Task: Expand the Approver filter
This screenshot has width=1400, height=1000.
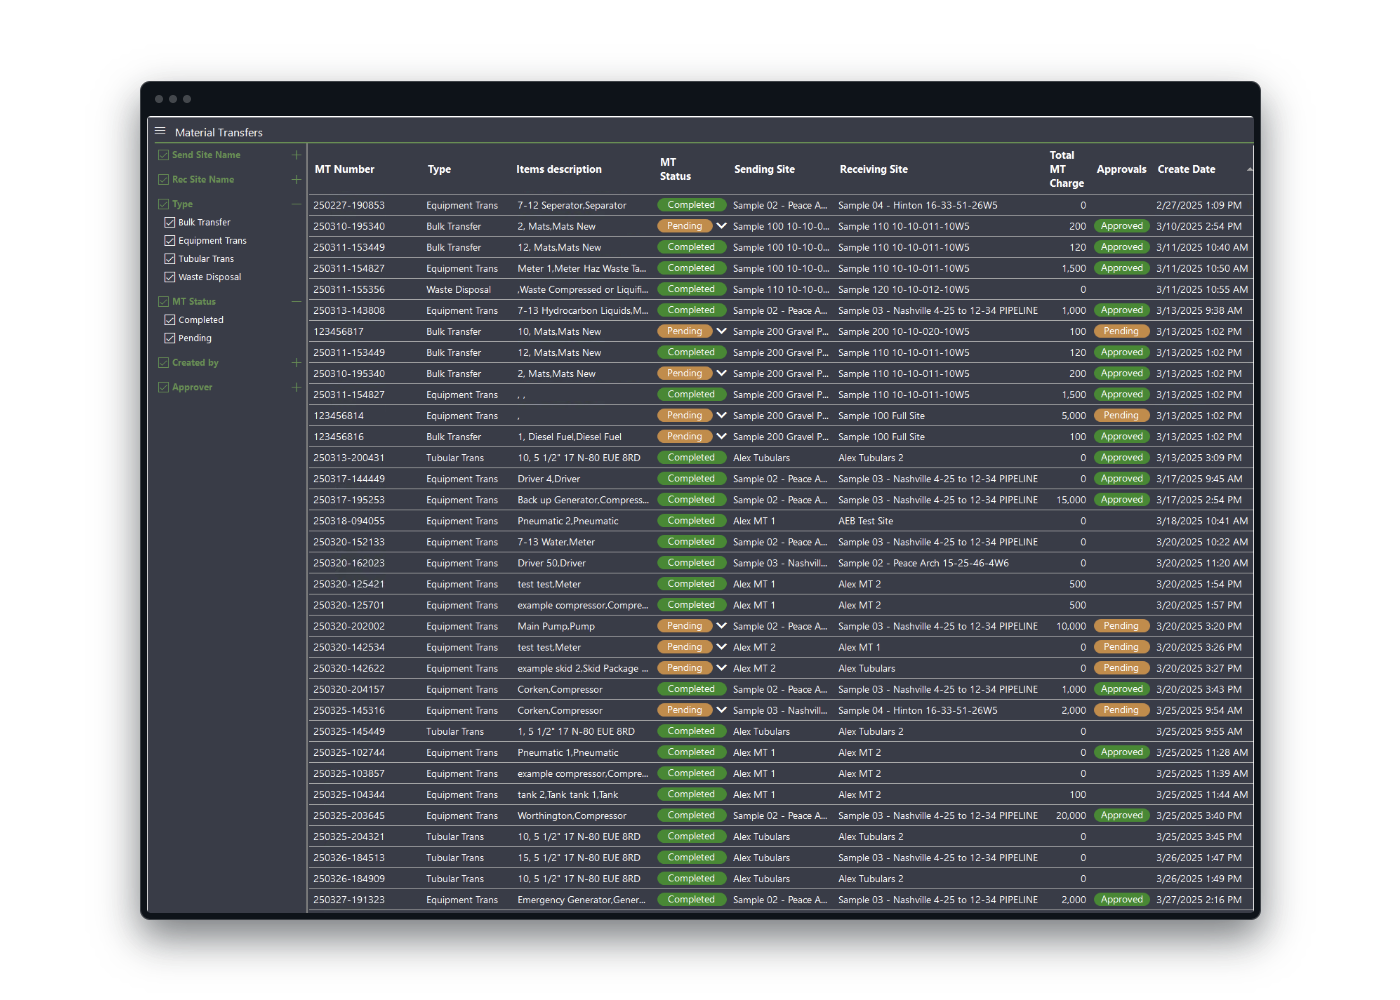Action: pos(296,387)
